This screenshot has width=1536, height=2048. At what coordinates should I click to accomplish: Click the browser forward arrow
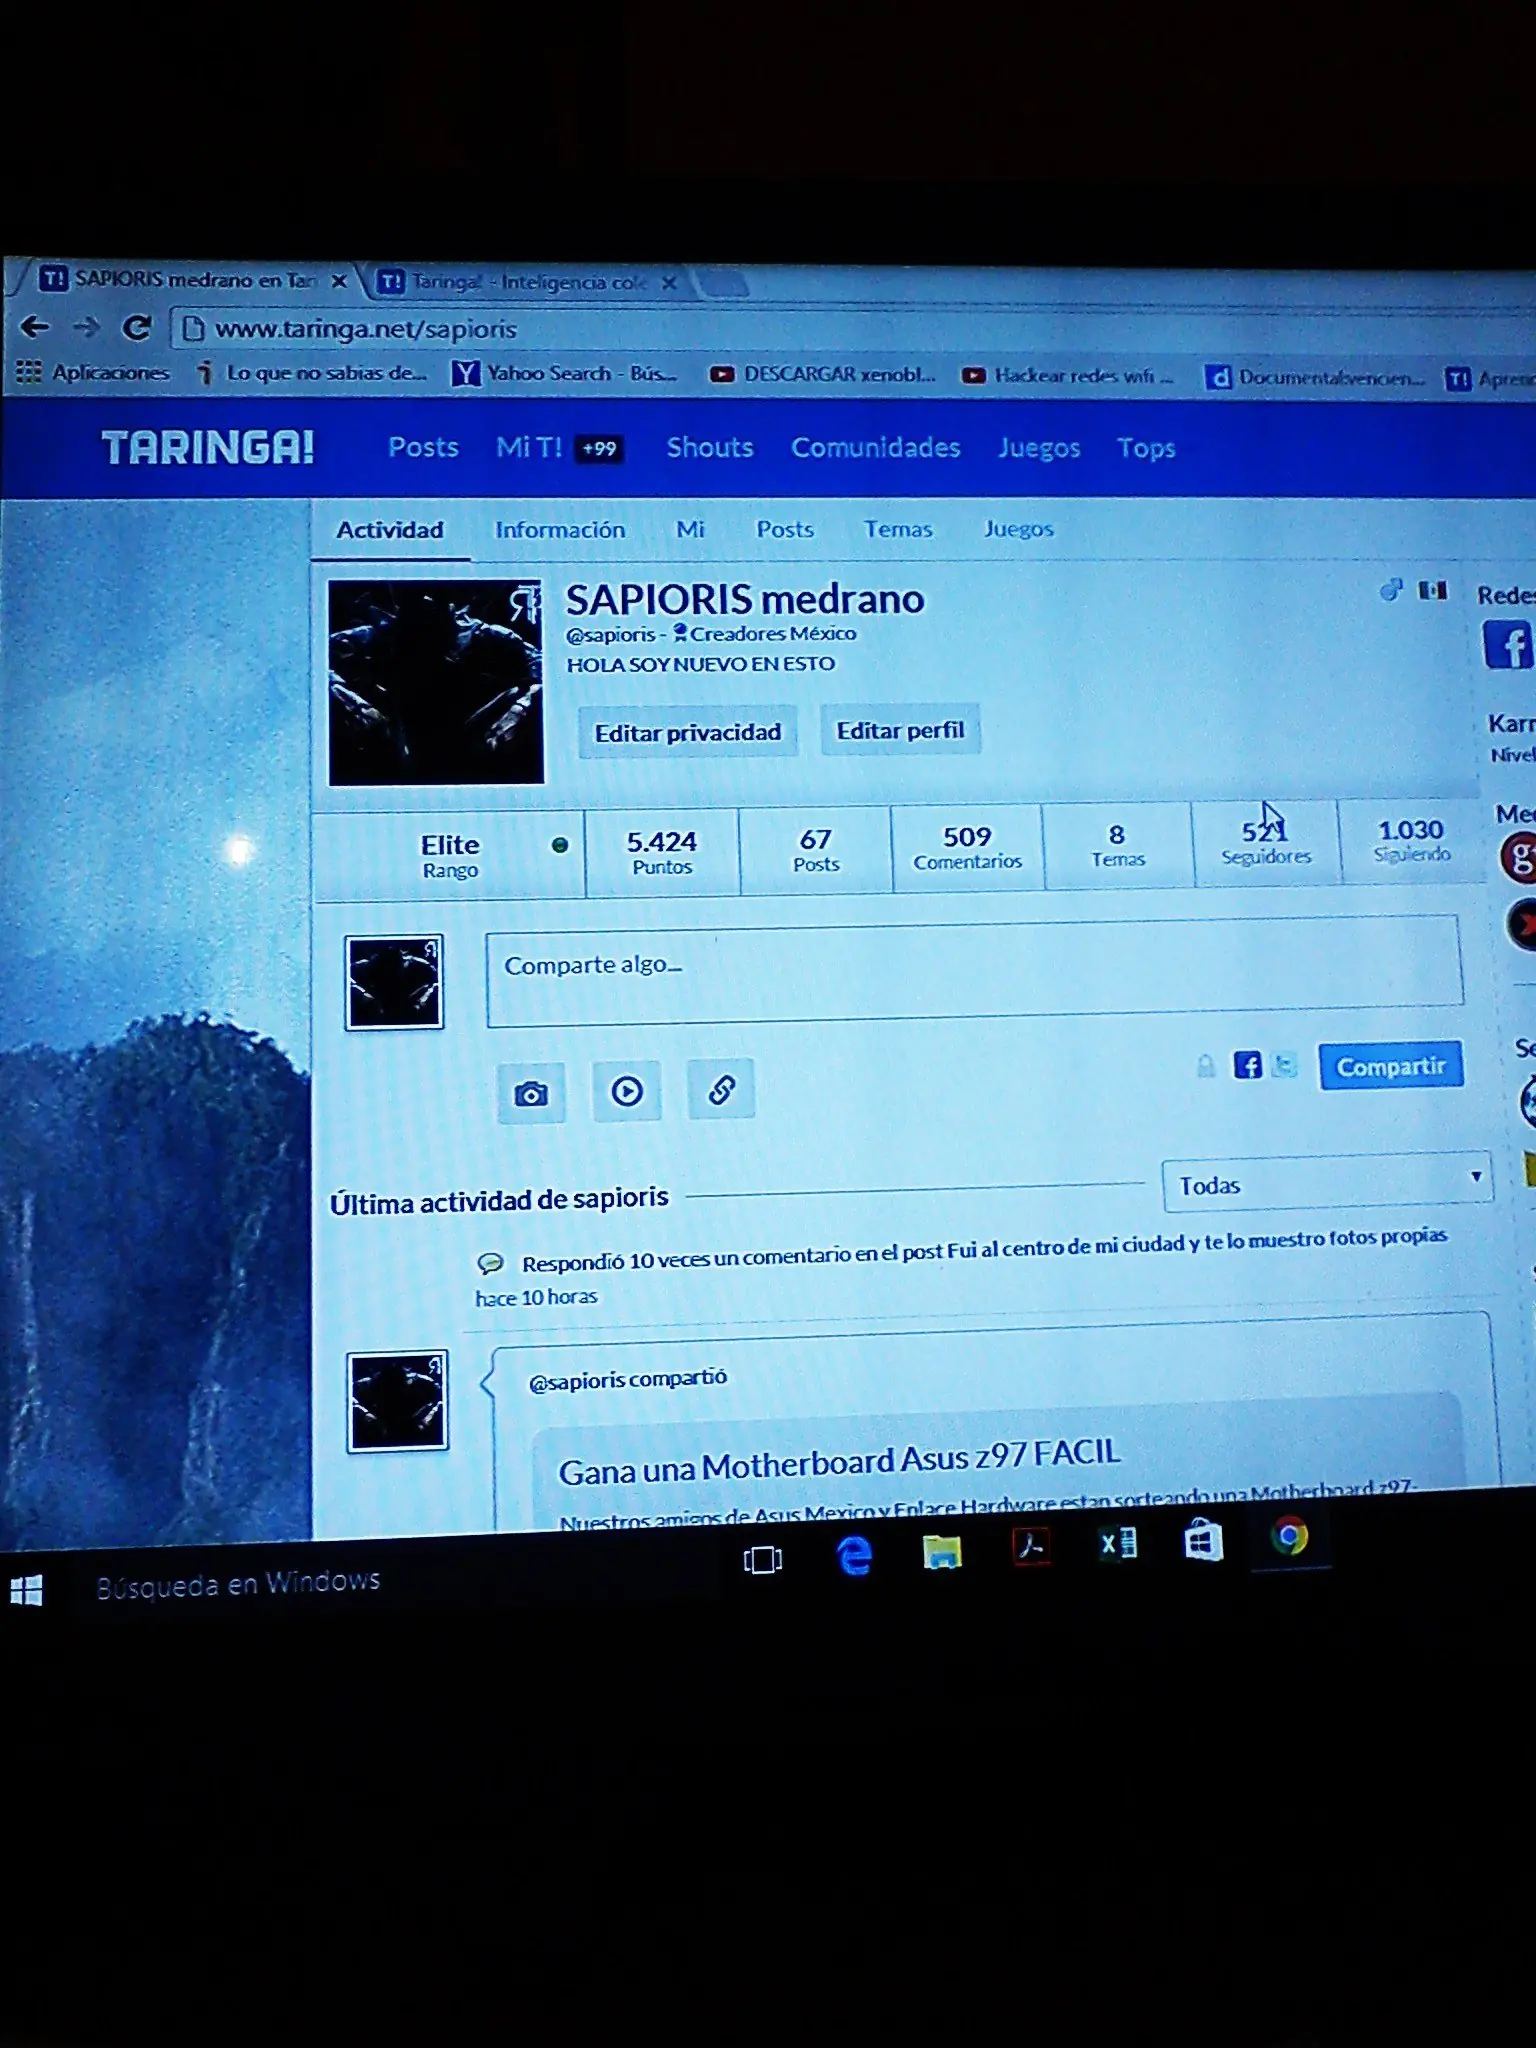click(87, 327)
